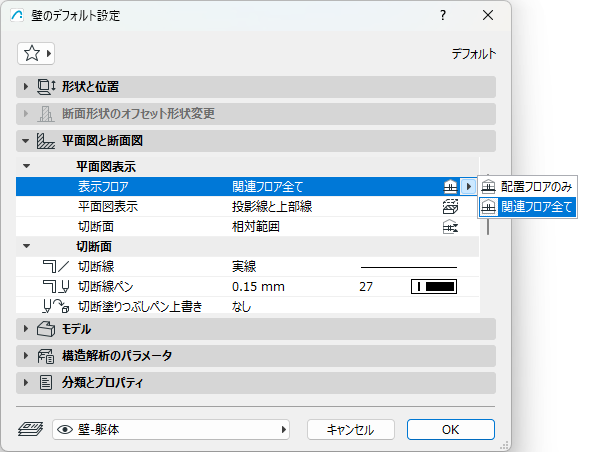Image resolution: width=589 pixels, height=452 pixels.
Task: Open the 表示フロア options arrow
Action: [468, 186]
